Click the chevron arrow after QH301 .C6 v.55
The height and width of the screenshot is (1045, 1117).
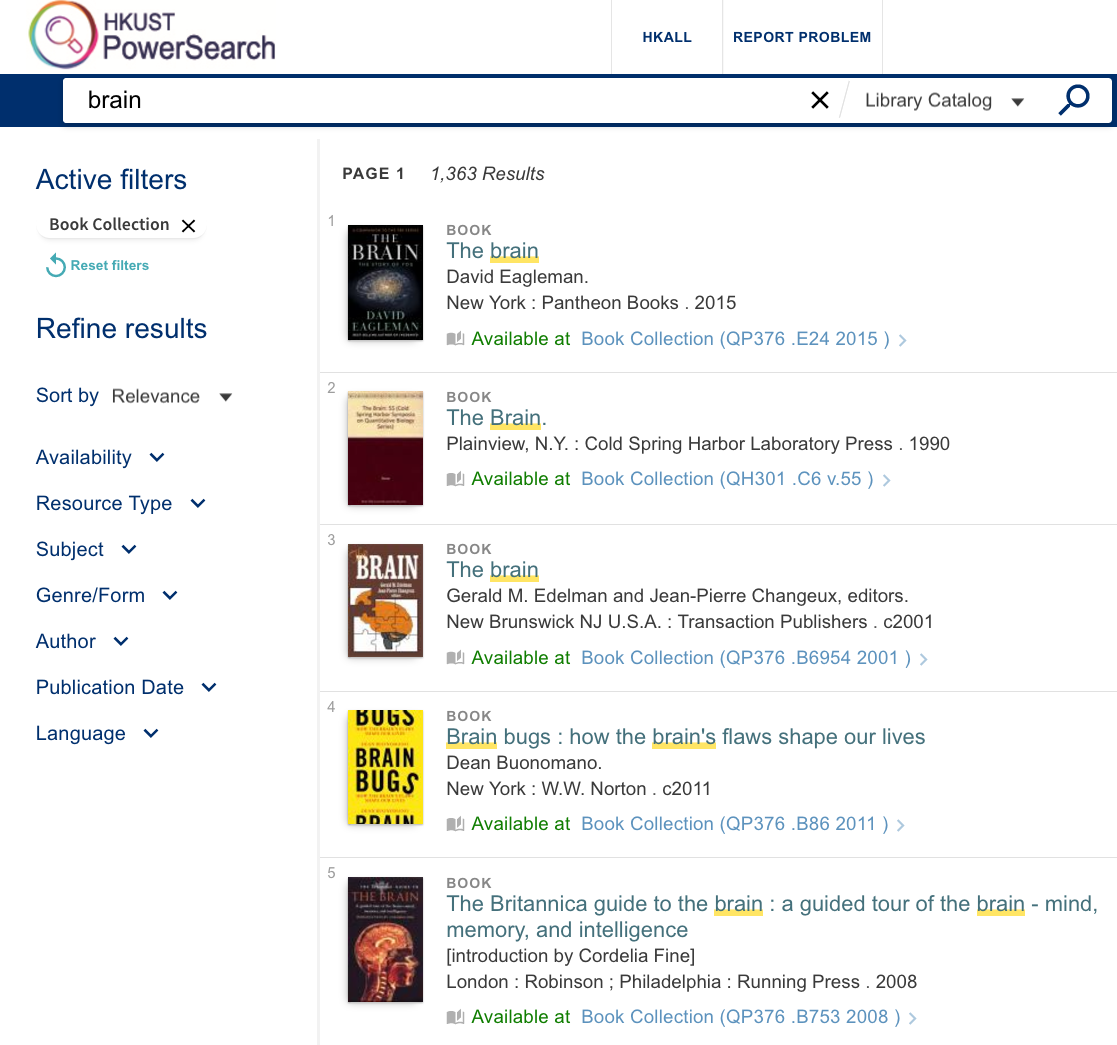[x=886, y=480]
